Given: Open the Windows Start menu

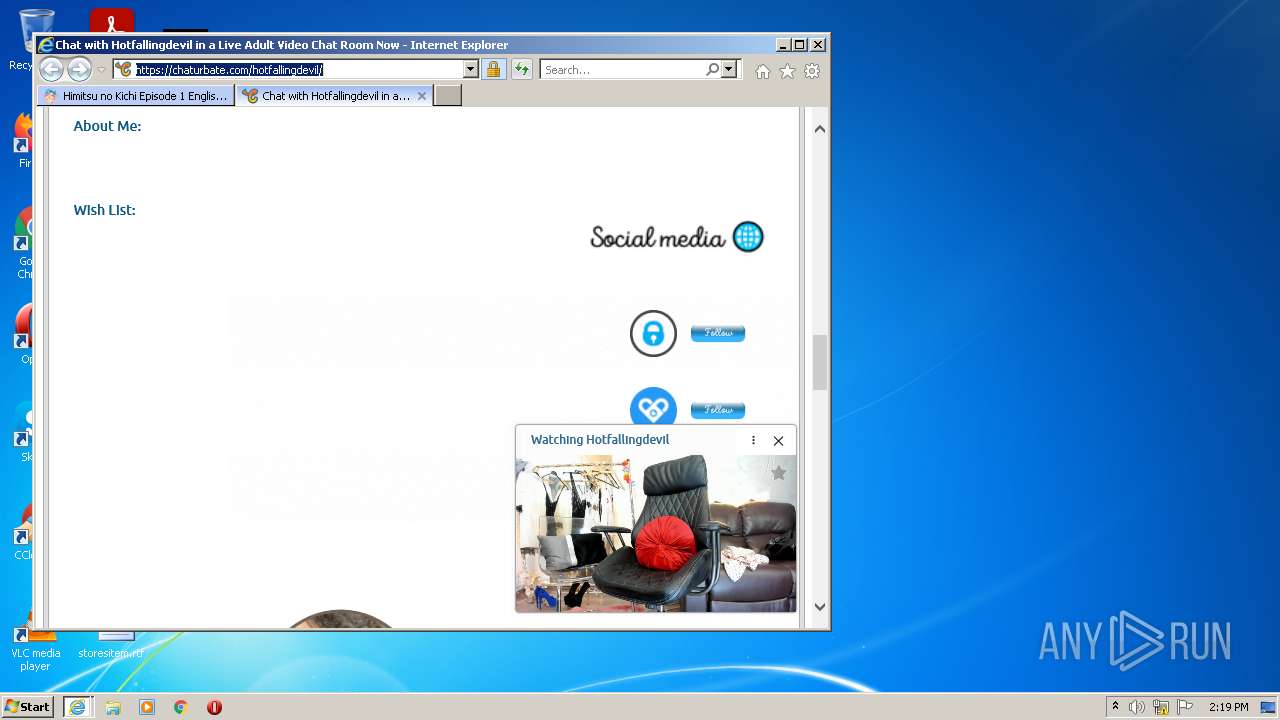Looking at the screenshot, I should click(28, 706).
